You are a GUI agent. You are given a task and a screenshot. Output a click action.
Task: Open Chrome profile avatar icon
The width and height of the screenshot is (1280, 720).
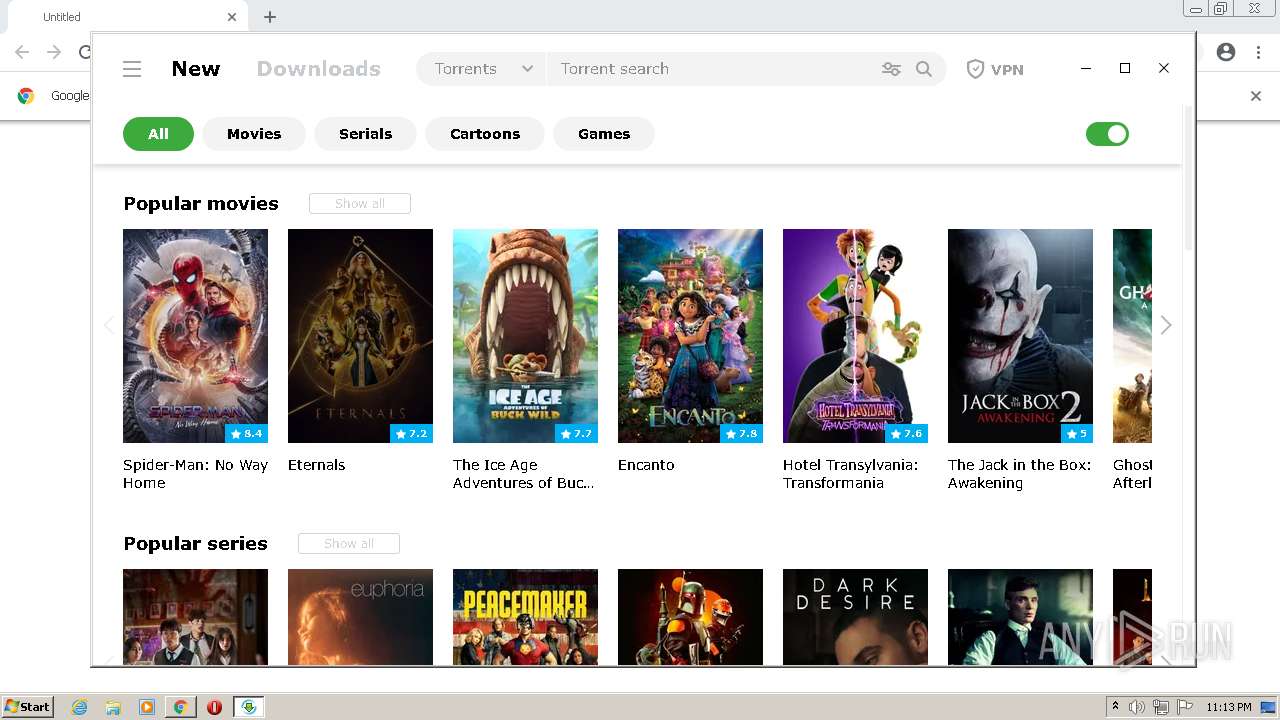1226,52
